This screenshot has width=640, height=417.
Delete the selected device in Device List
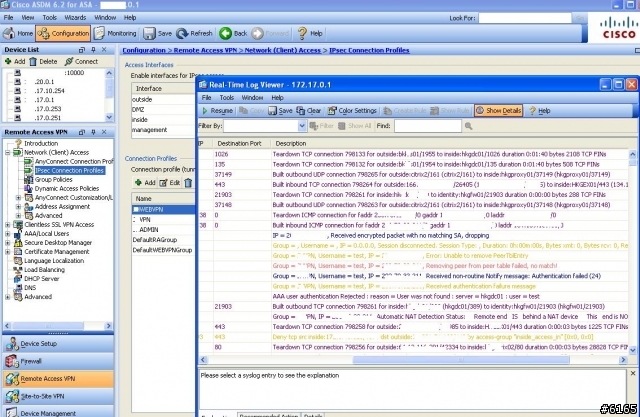click(43, 62)
